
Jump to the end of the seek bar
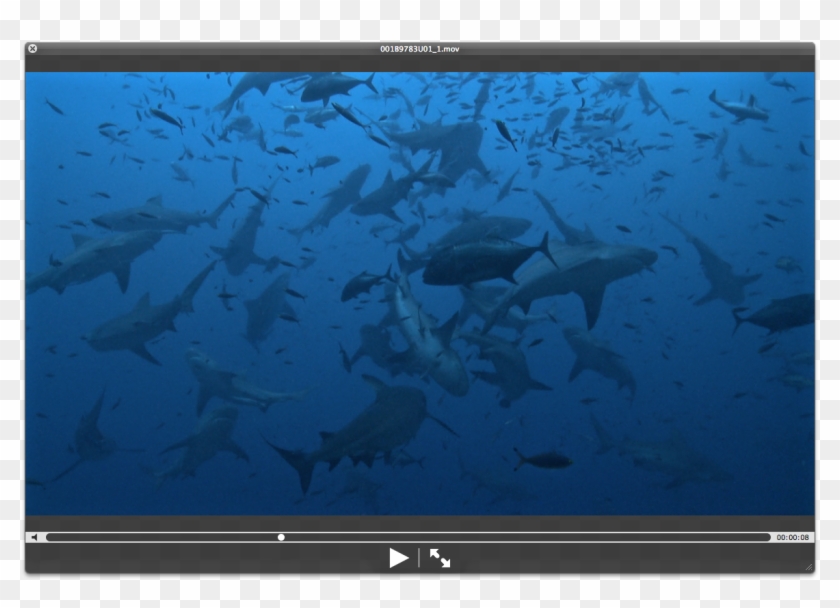pos(768,537)
